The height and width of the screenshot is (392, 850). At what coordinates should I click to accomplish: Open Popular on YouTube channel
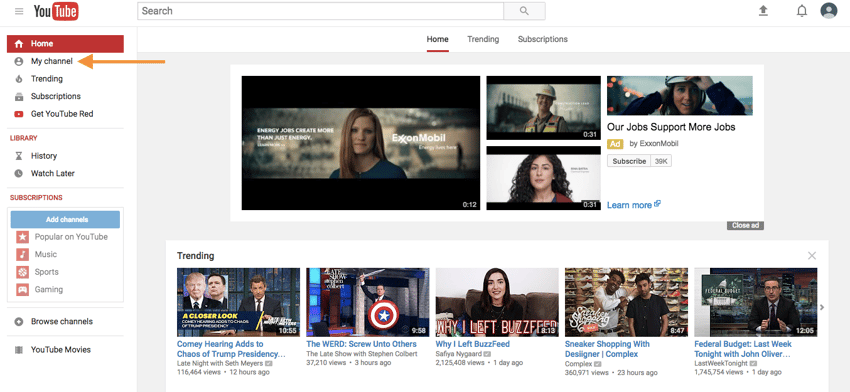point(71,237)
